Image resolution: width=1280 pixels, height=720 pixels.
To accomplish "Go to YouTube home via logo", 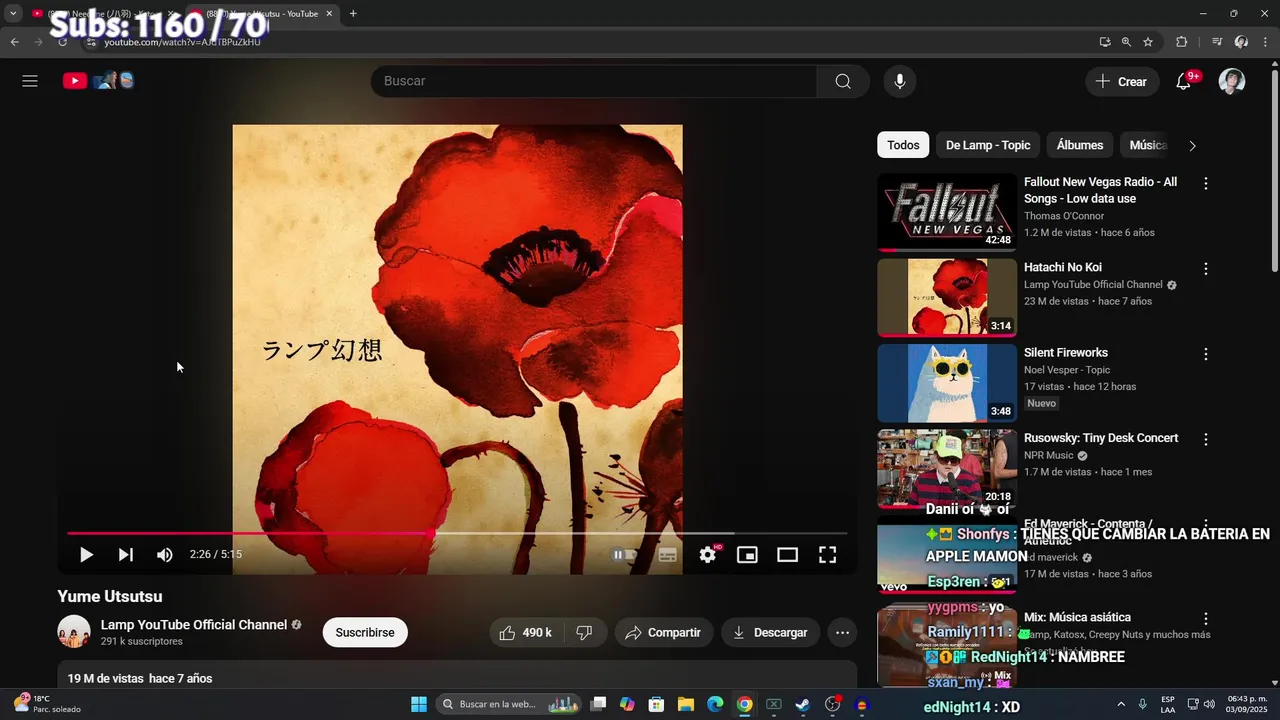I will pos(98,81).
